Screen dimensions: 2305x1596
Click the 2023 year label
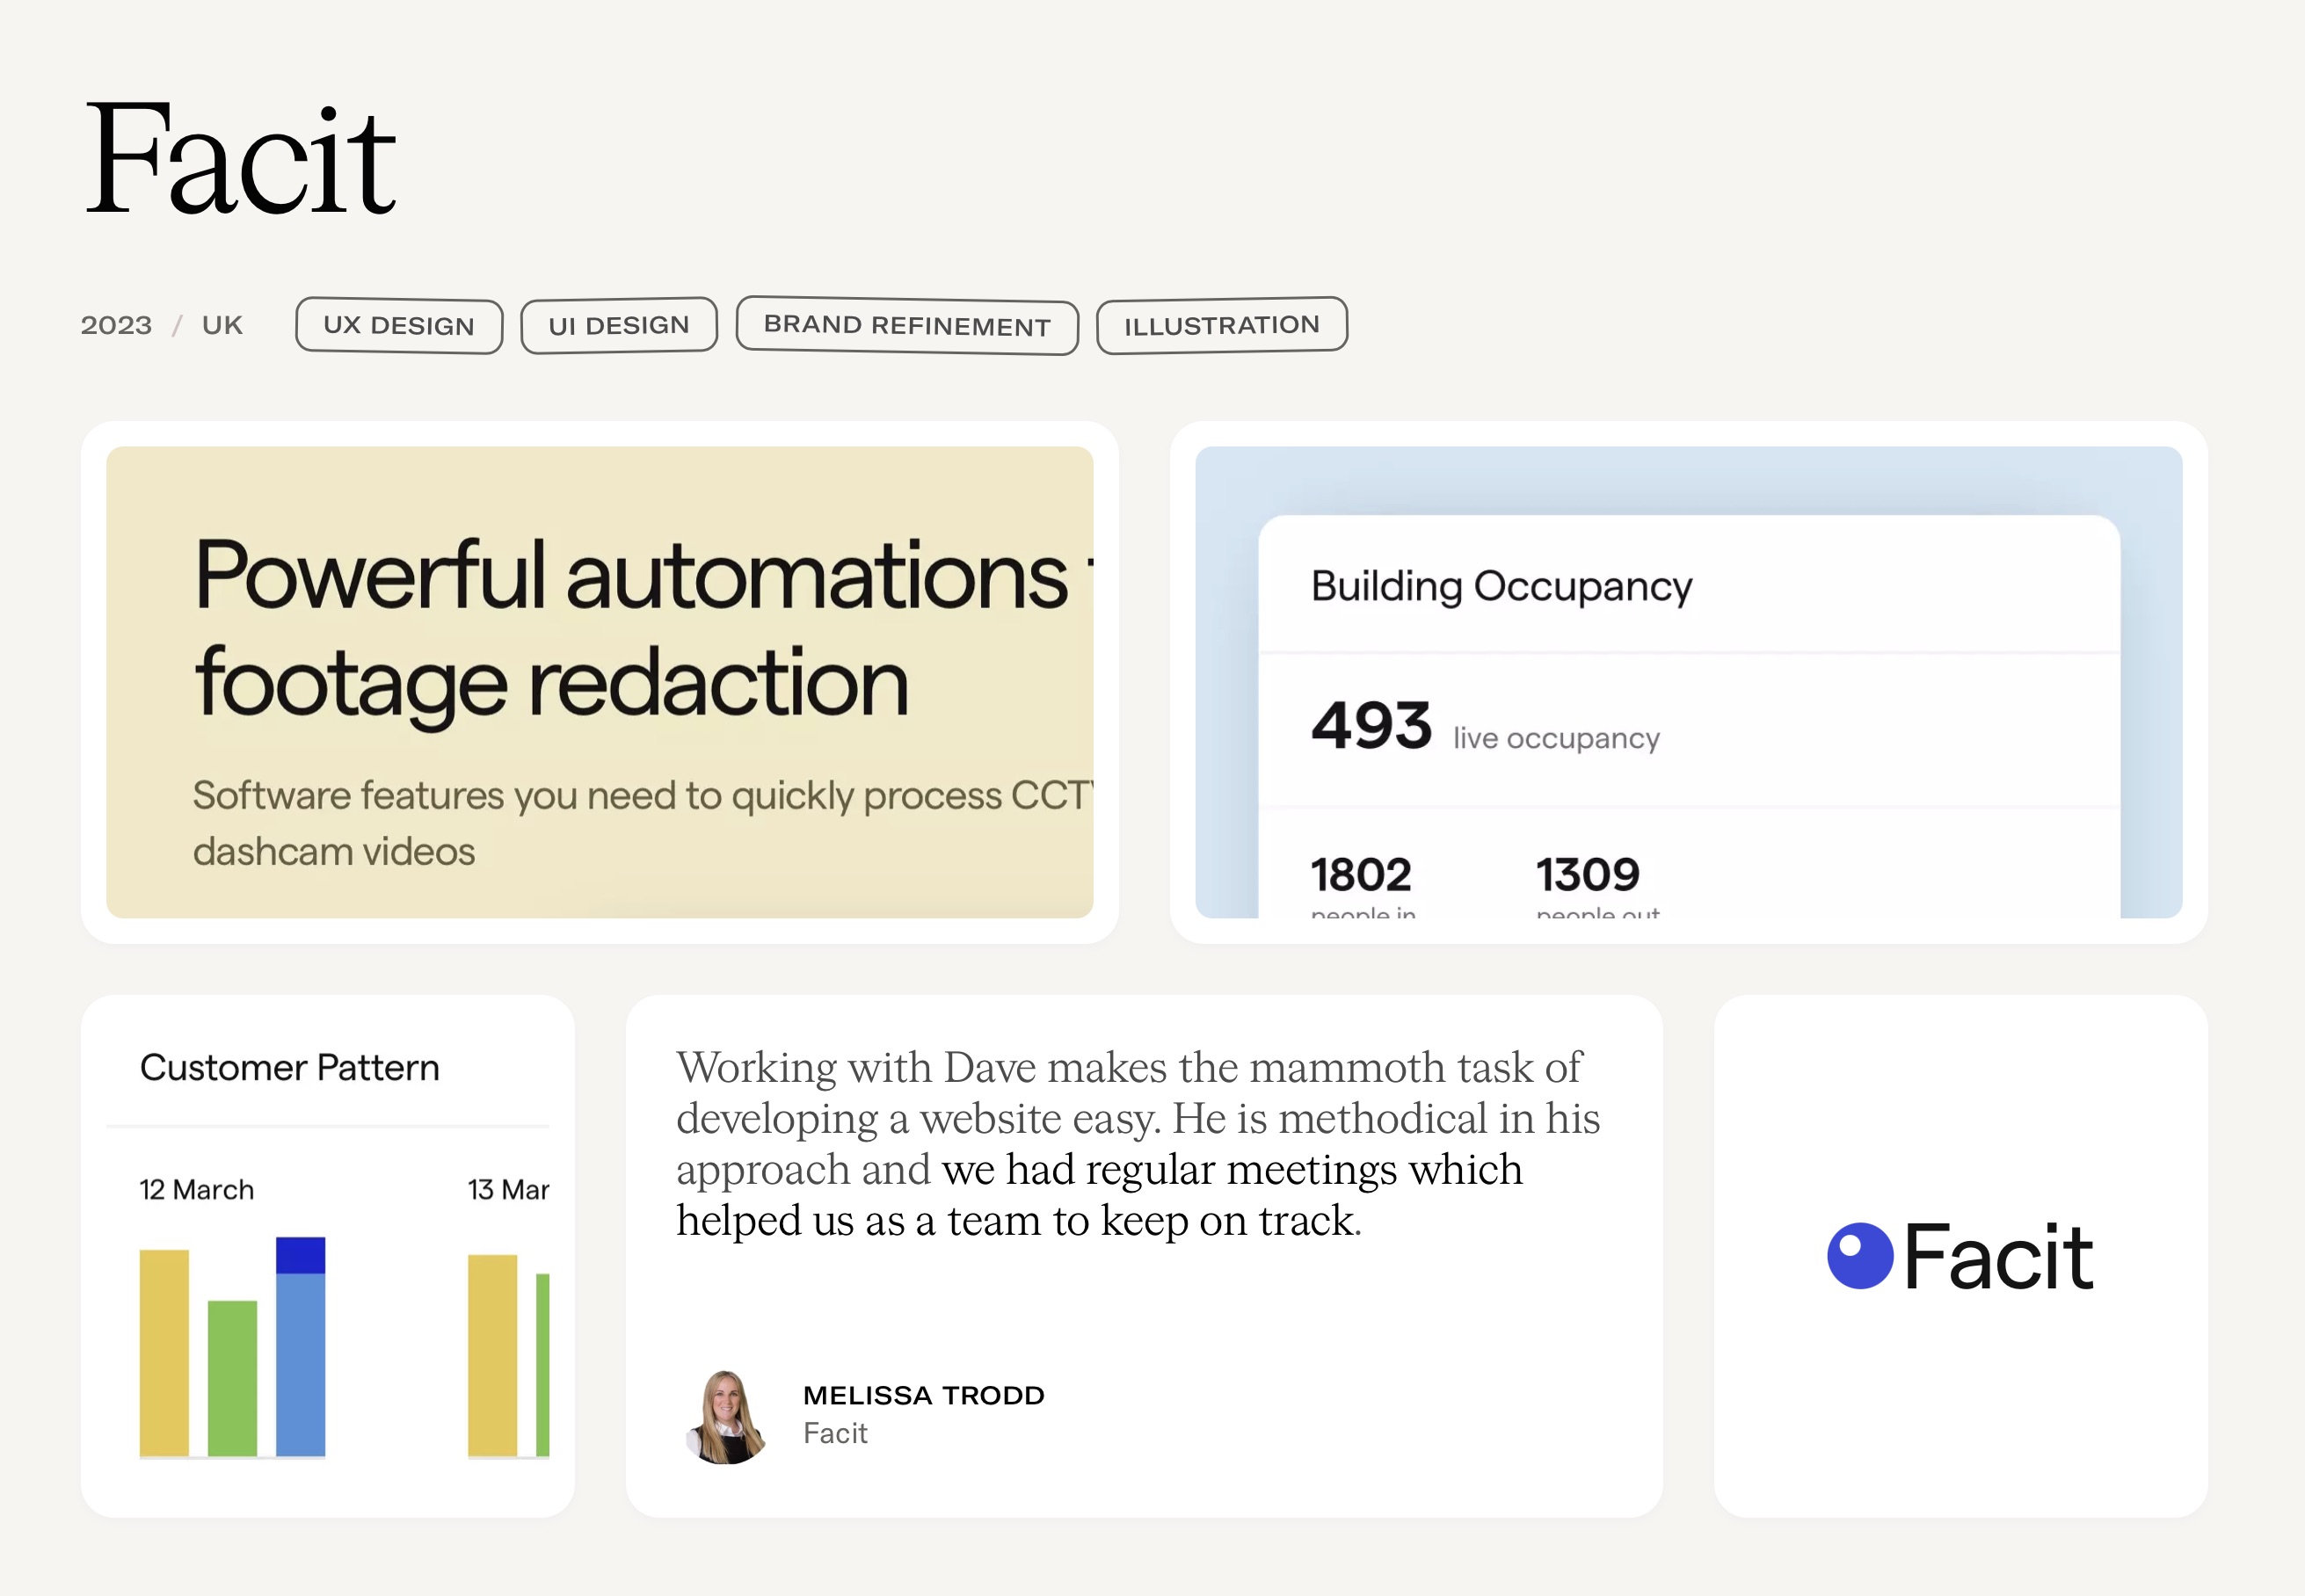116,326
